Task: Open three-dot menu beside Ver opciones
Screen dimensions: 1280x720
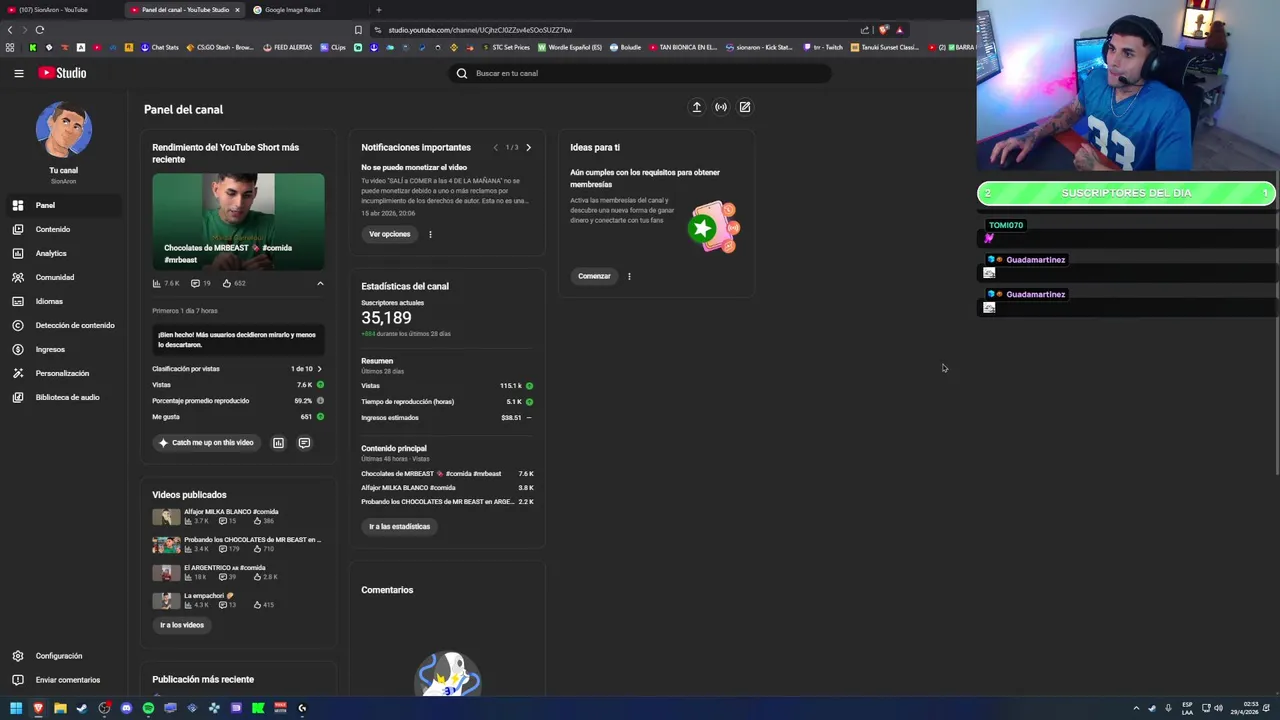Action: point(430,234)
